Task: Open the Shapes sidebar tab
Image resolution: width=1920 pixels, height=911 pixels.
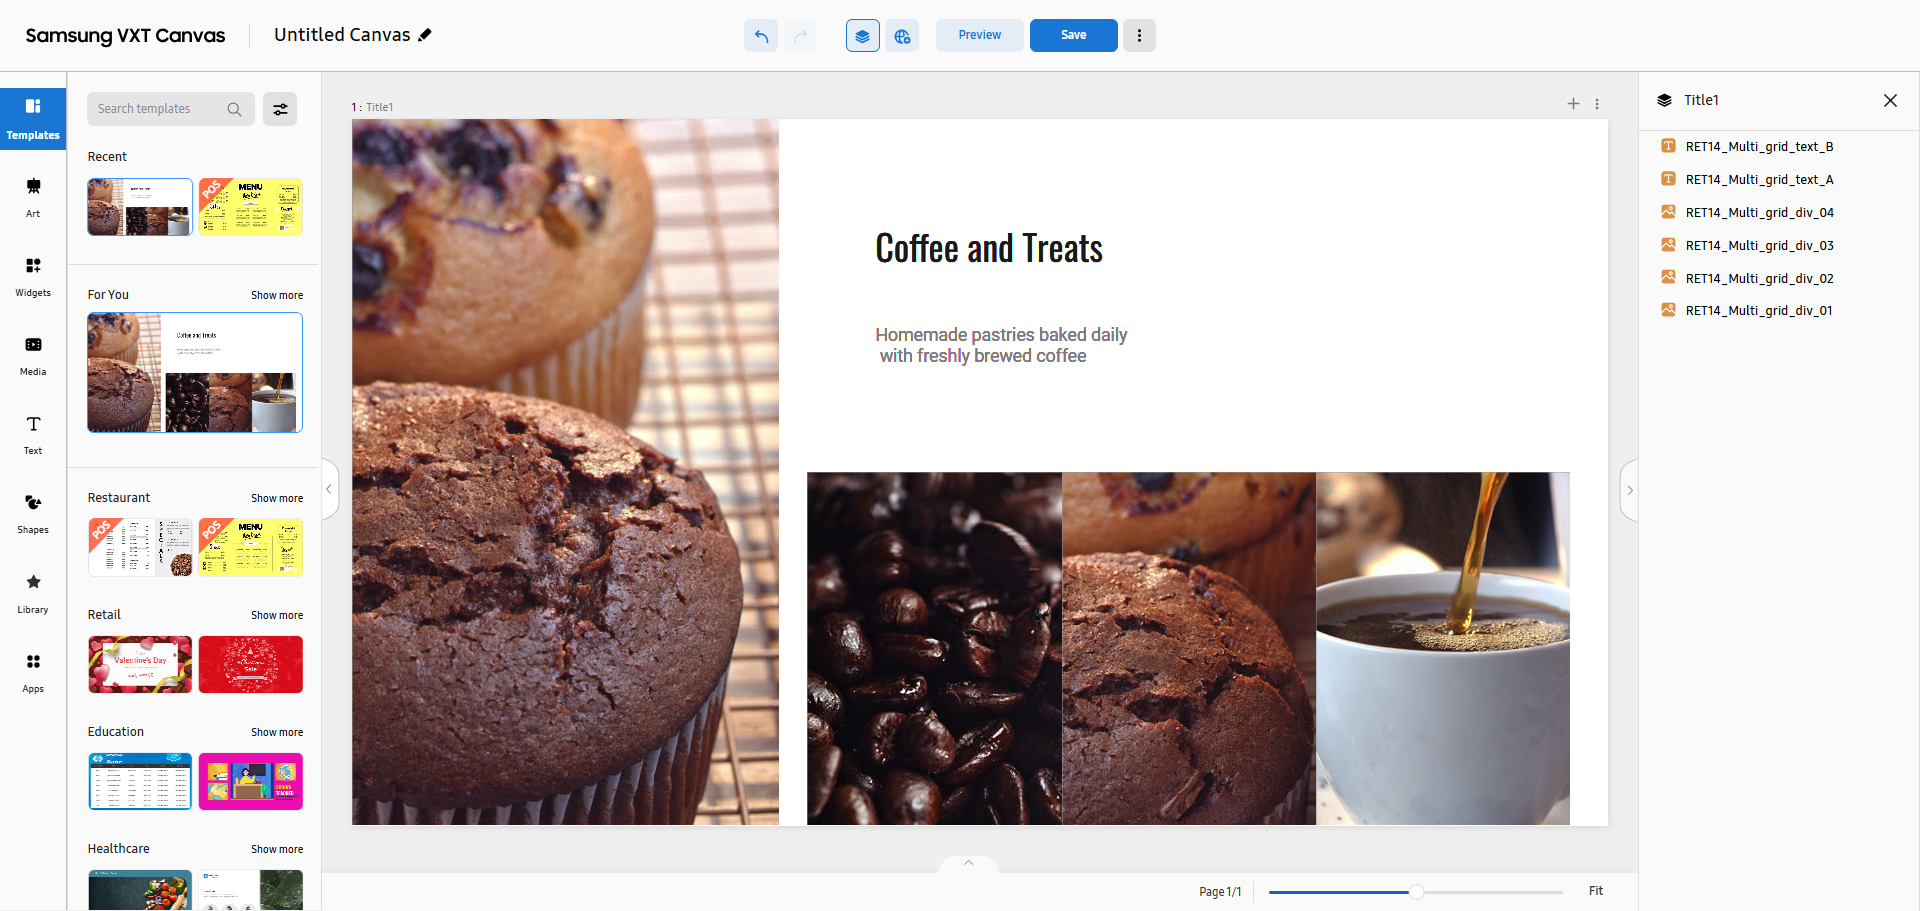Action: point(33,514)
